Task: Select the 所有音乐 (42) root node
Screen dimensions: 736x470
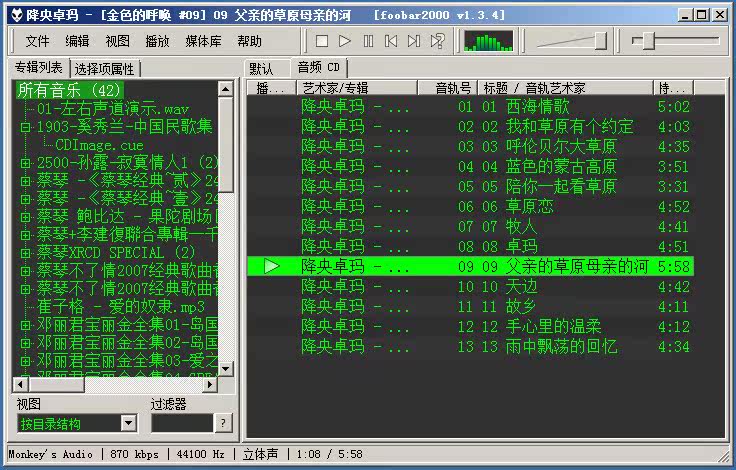Action: pos(69,90)
